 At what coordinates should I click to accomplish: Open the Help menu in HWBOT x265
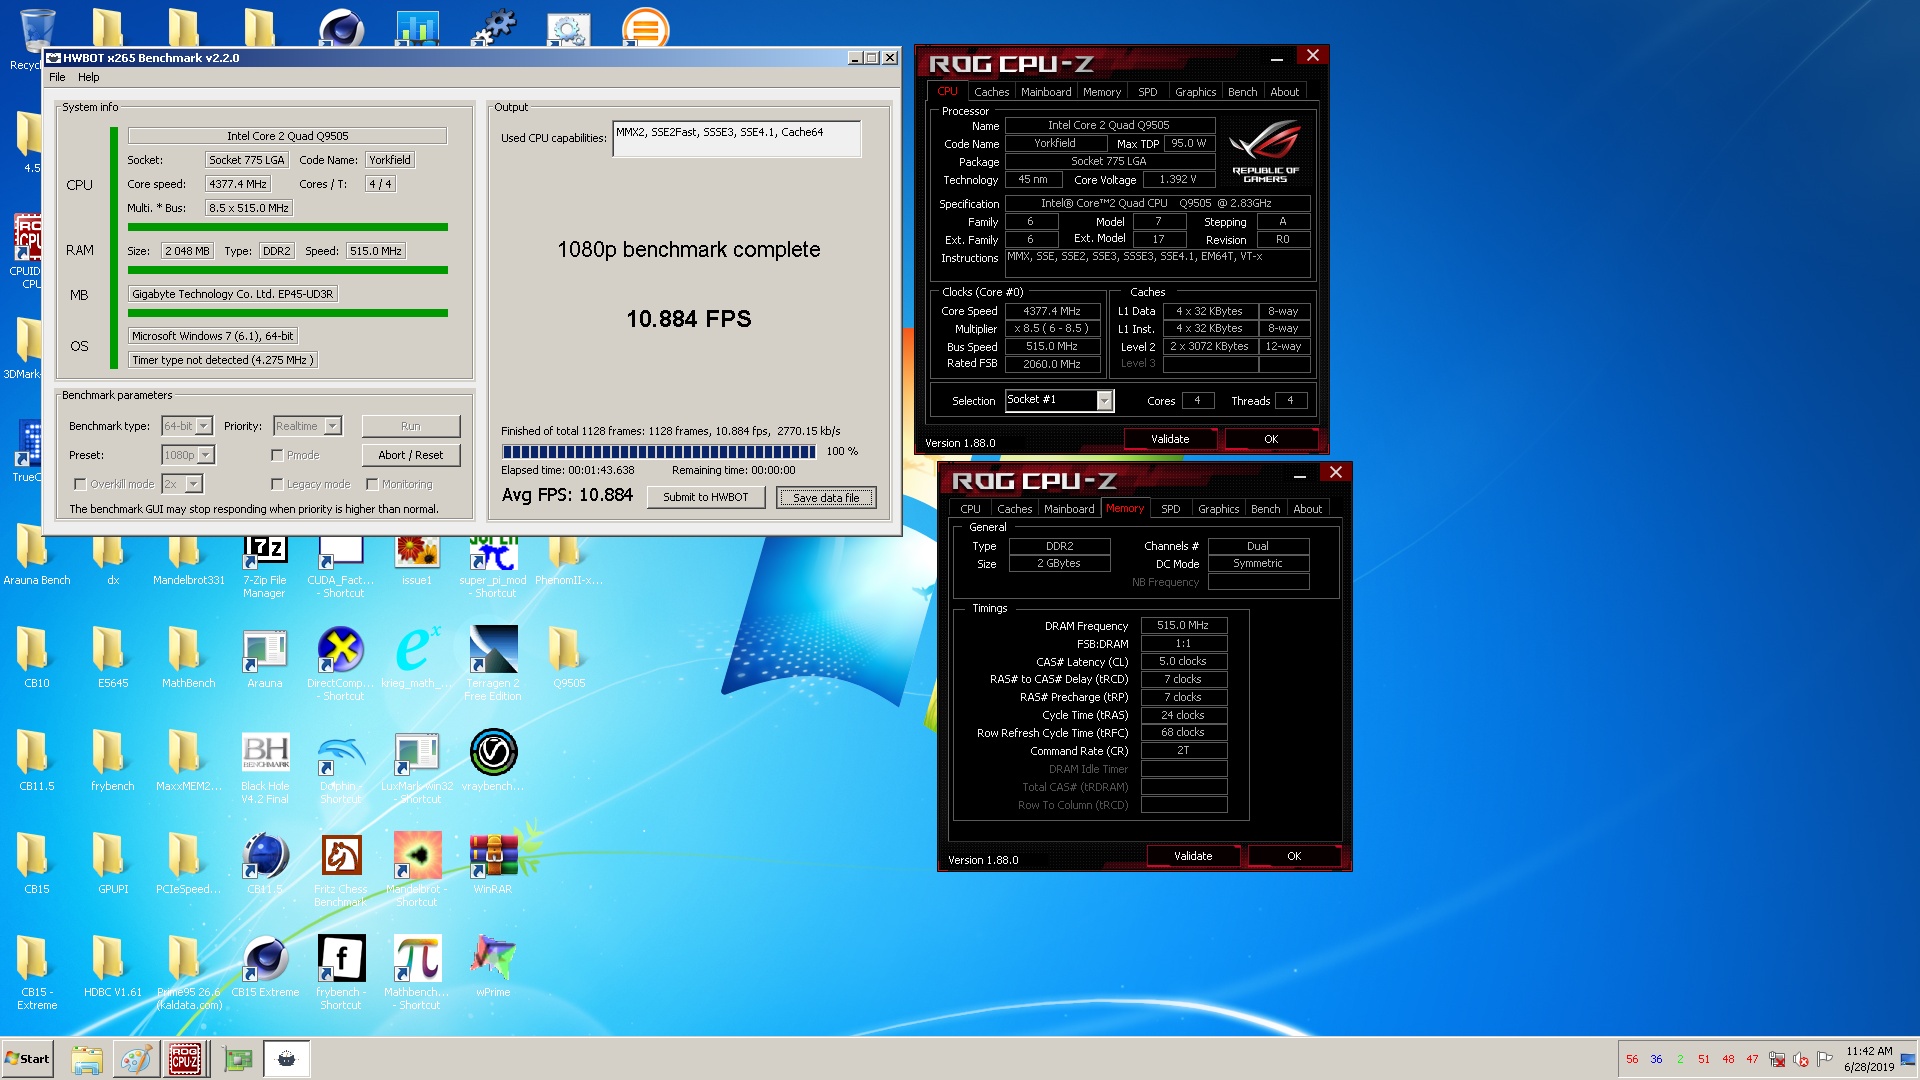point(89,77)
